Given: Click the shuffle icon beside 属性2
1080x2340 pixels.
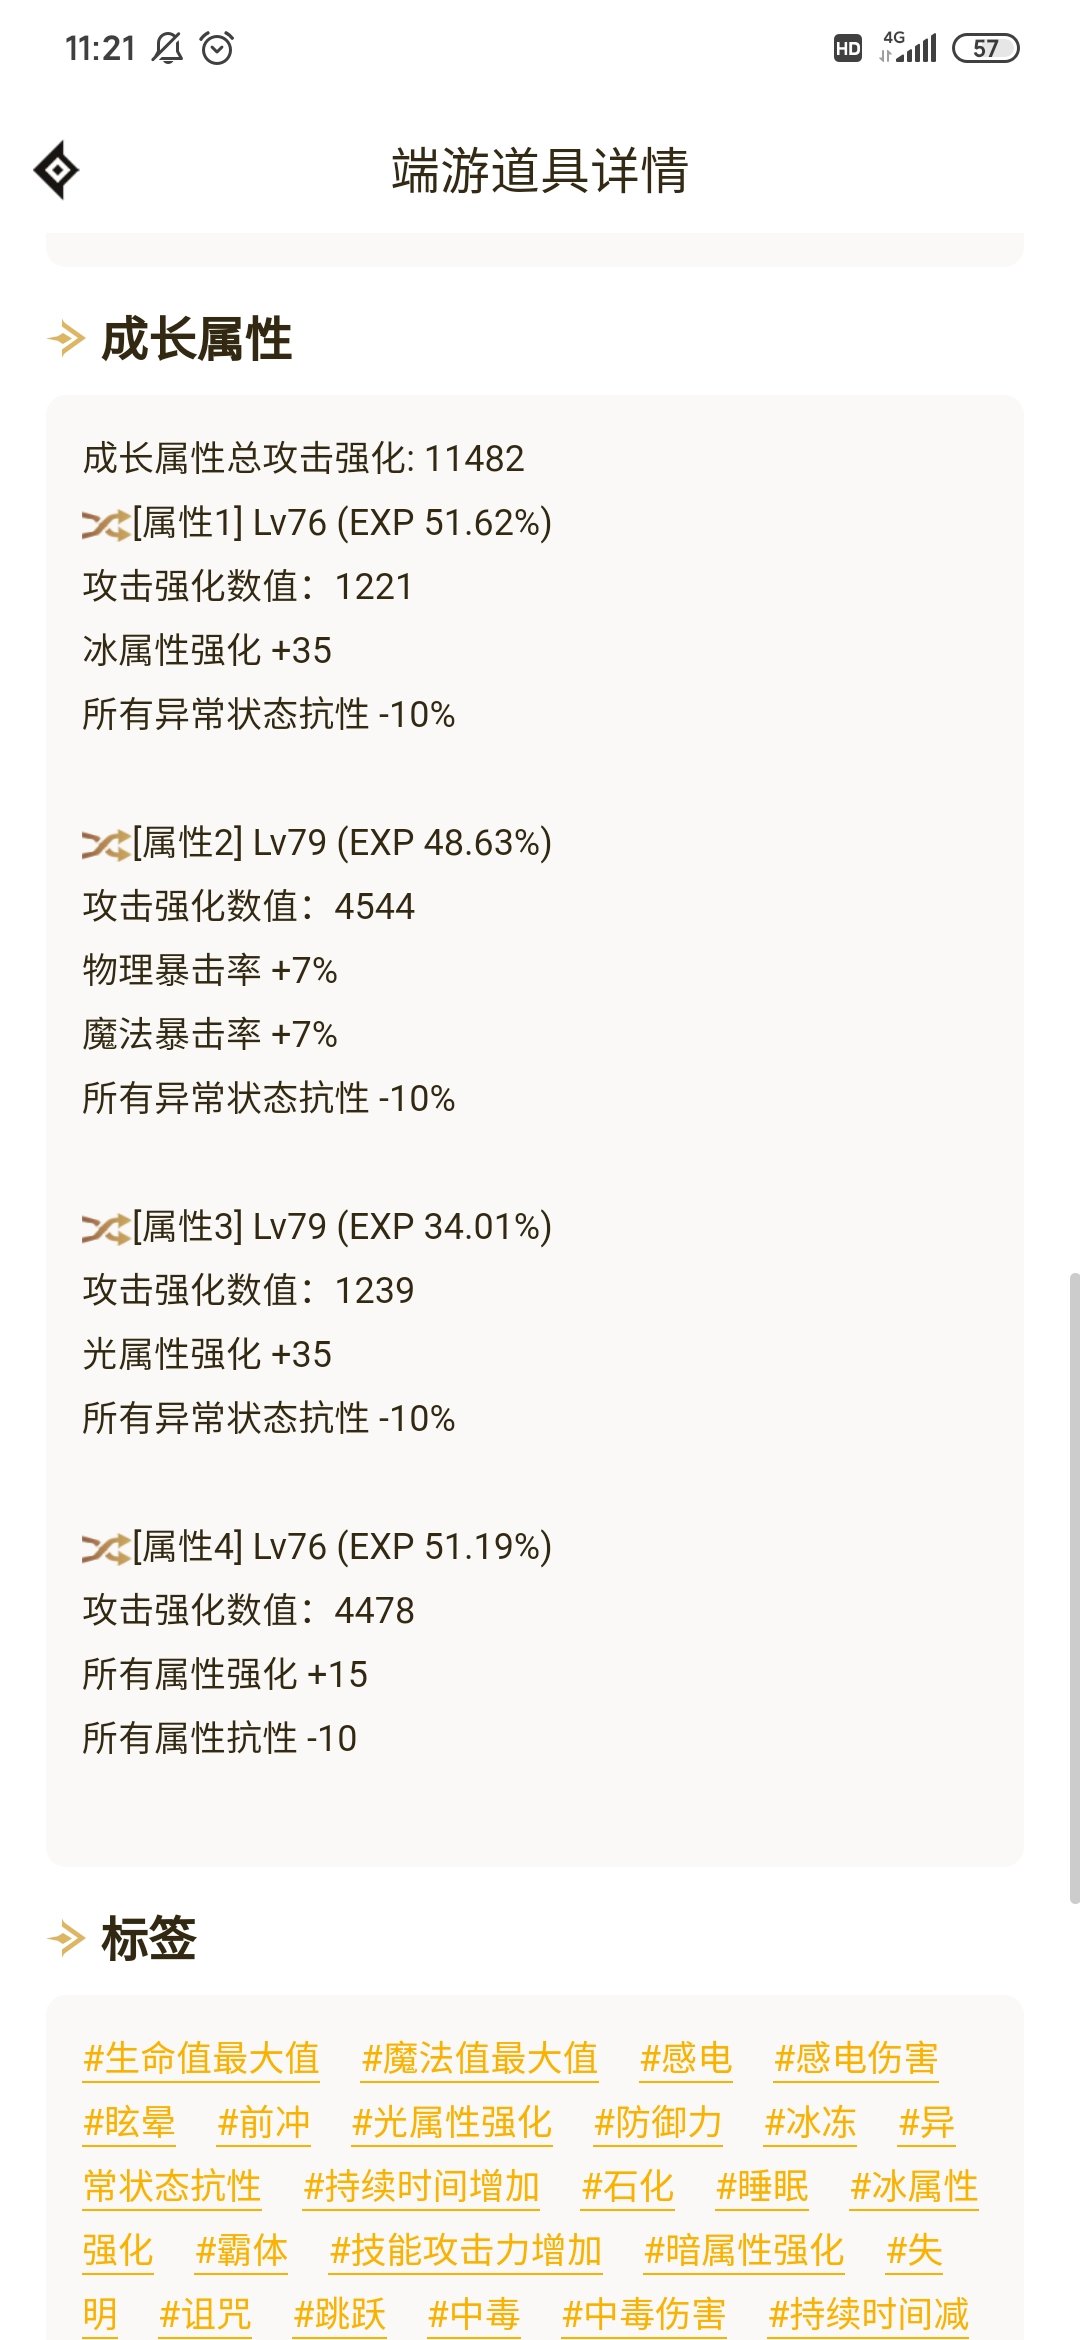Looking at the screenshot, I should (106, 844).
